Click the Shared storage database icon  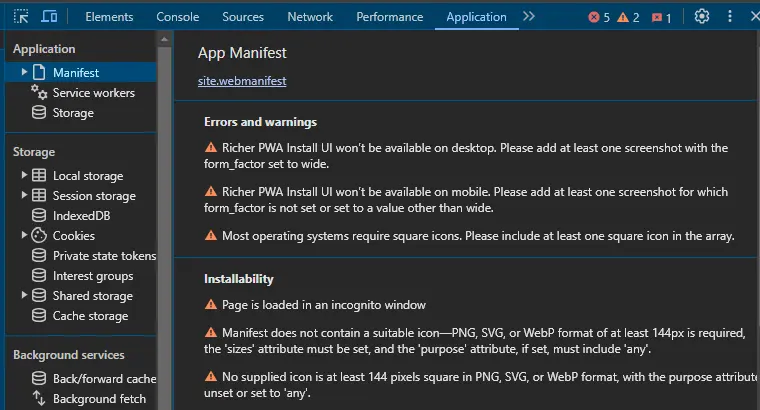[39, 295]
